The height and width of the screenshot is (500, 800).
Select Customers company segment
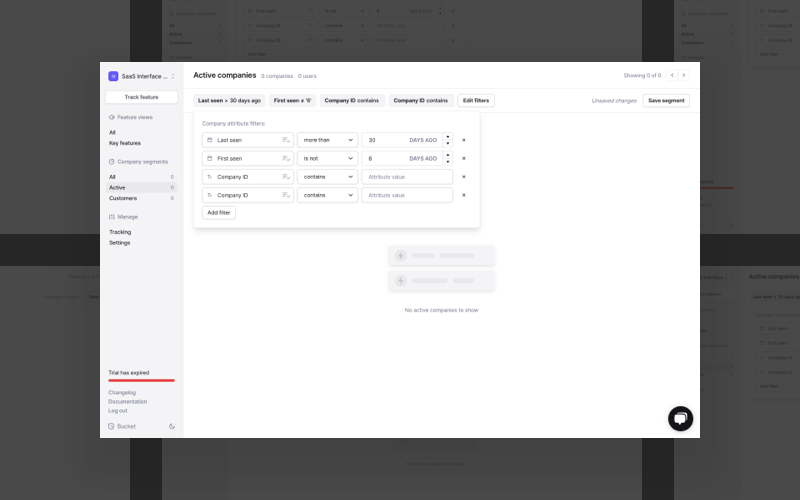123,198
